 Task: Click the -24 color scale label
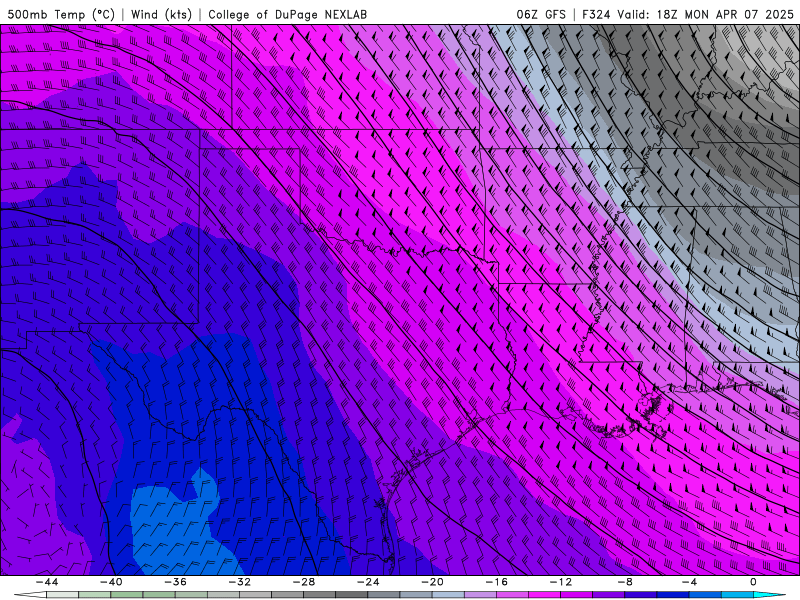click(368, 582)
